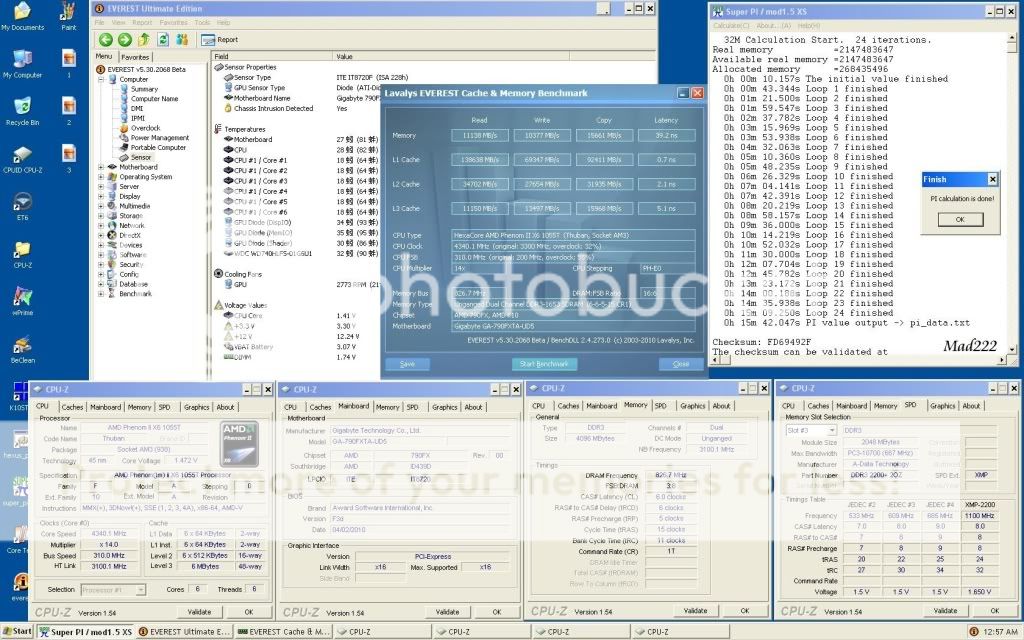Screen dimensions: 1024x640
Task: Expand the Display node in EVEREST tree
Action: 101,196
